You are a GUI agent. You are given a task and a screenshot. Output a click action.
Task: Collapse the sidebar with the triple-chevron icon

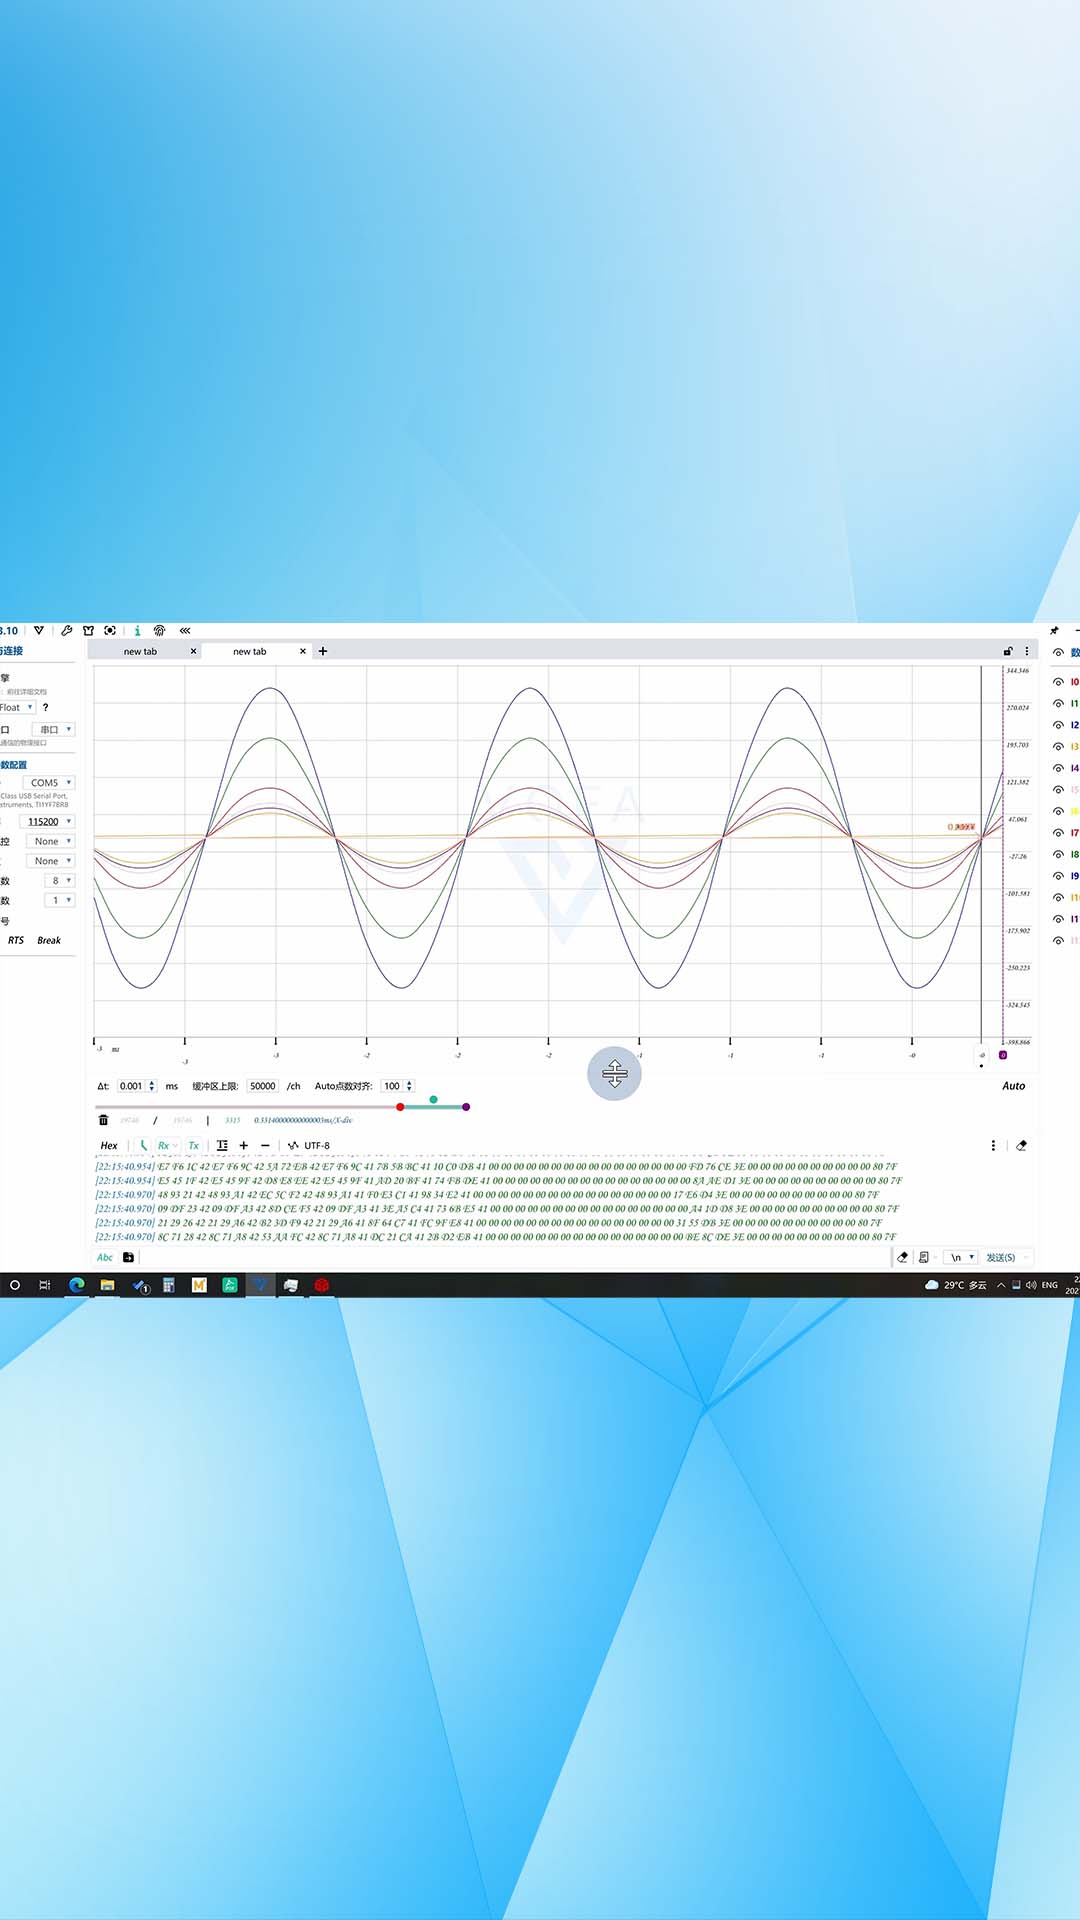click(x=185, y=631)
